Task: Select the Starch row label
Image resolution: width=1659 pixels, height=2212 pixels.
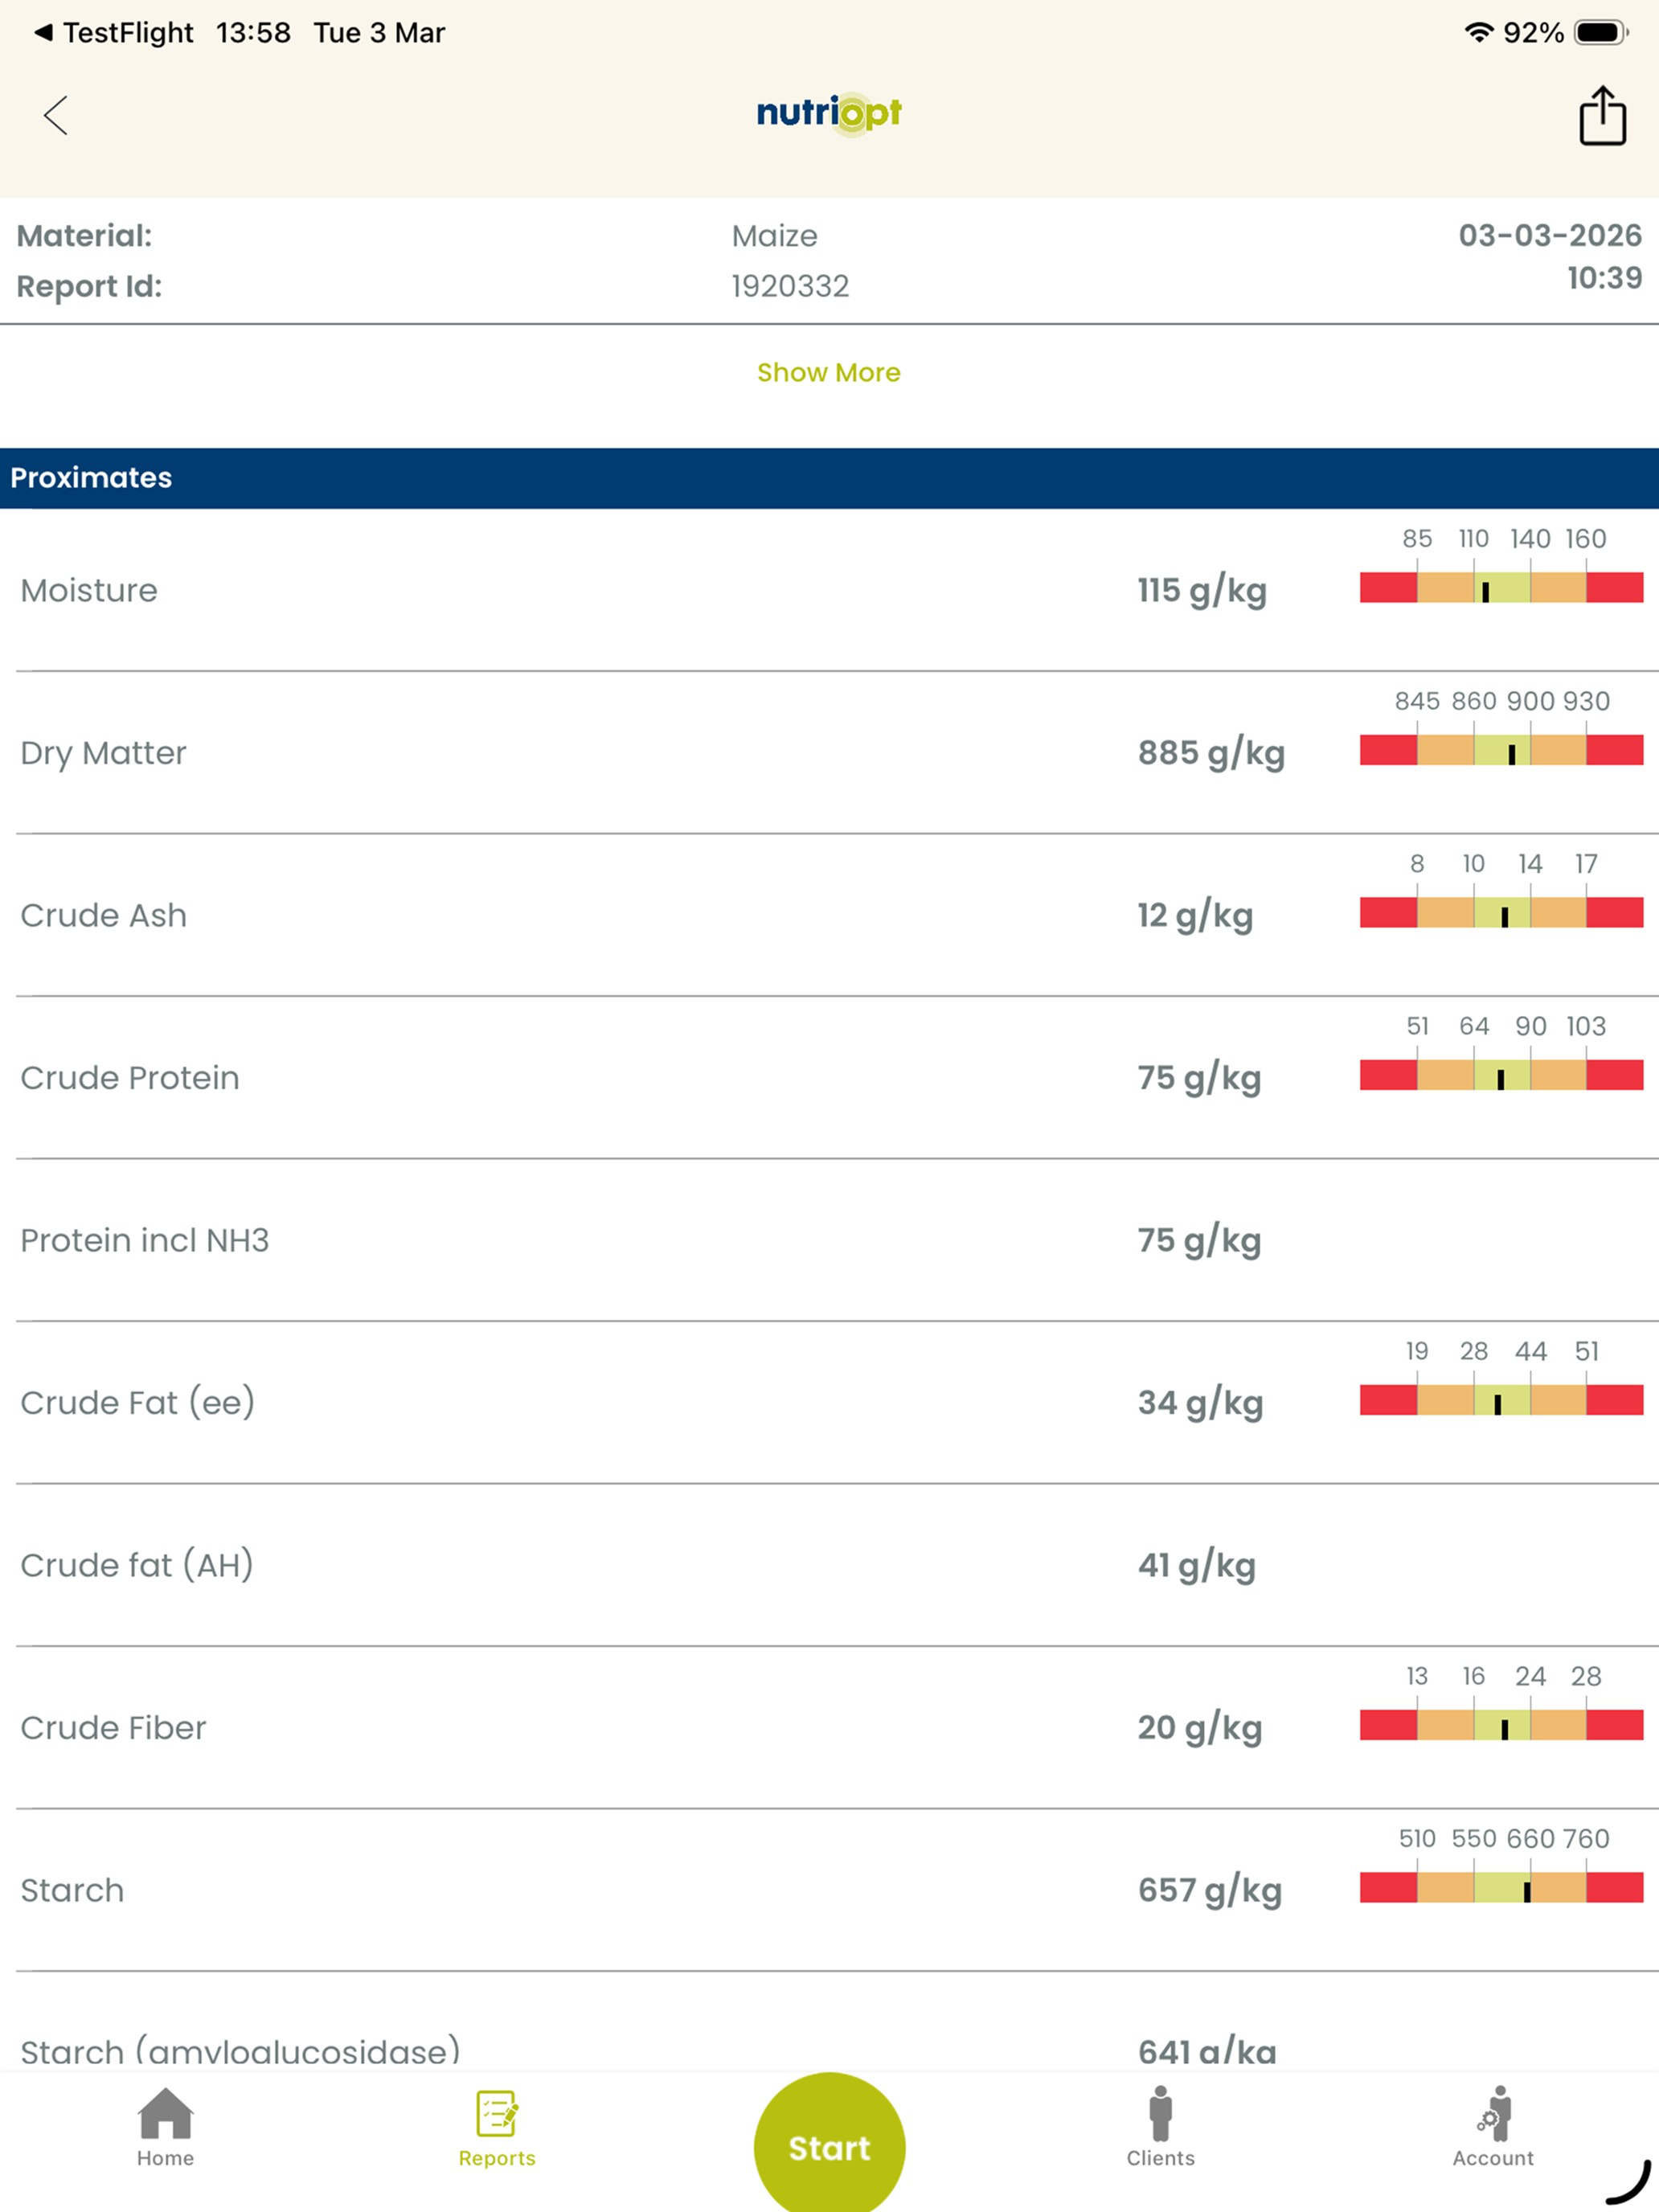Action: (x=72, y=1890)
